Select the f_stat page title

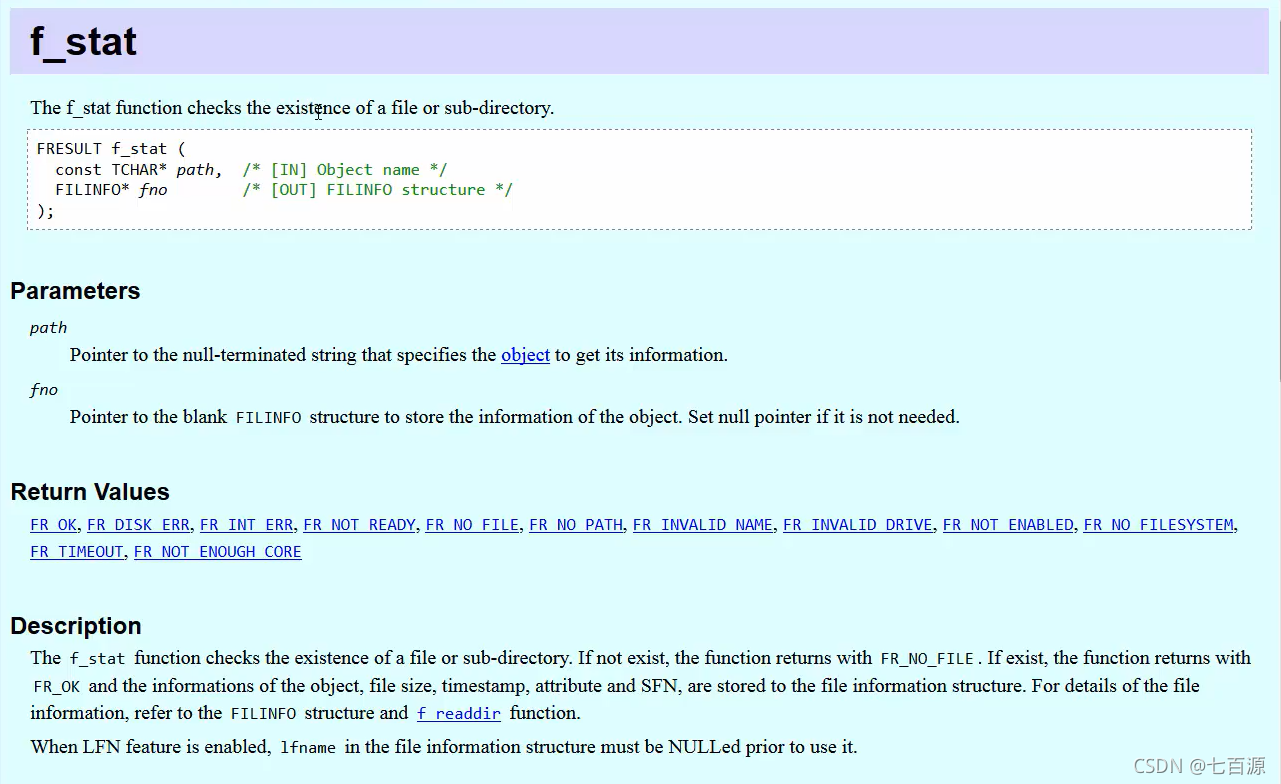coord(84,42)
